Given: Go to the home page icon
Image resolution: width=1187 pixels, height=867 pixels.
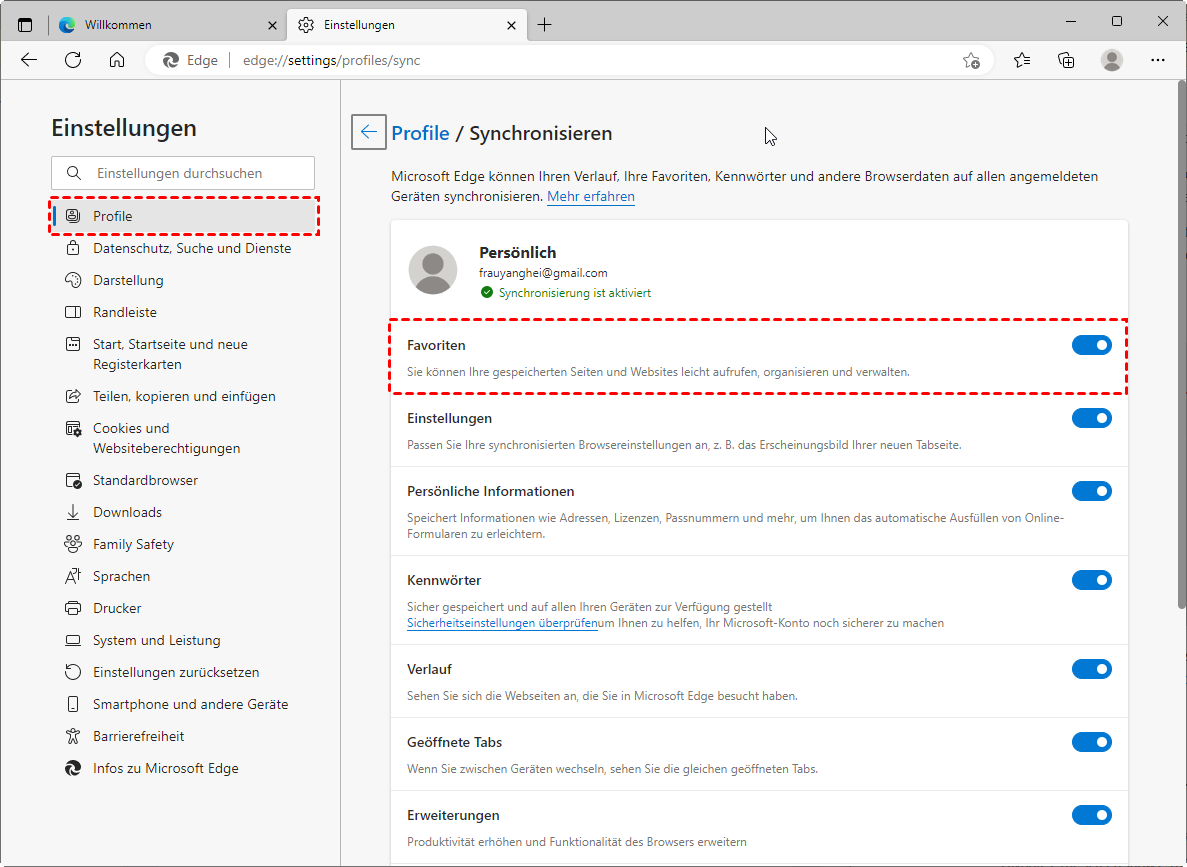Looking at the screenshot, I should pyautogui.click(x=117, y=61).
